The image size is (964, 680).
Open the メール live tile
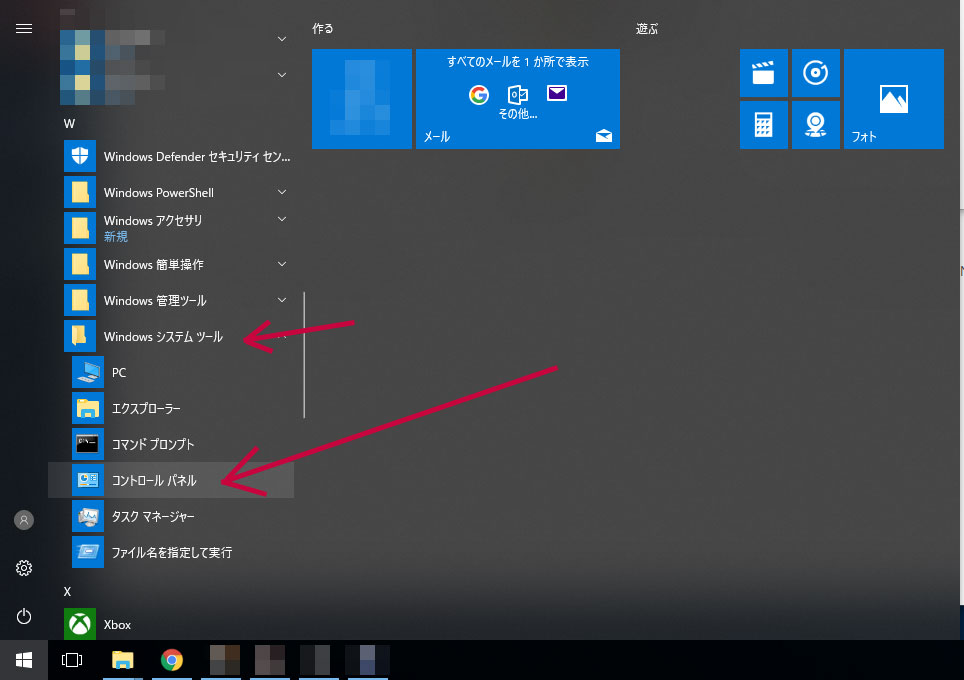518,99
